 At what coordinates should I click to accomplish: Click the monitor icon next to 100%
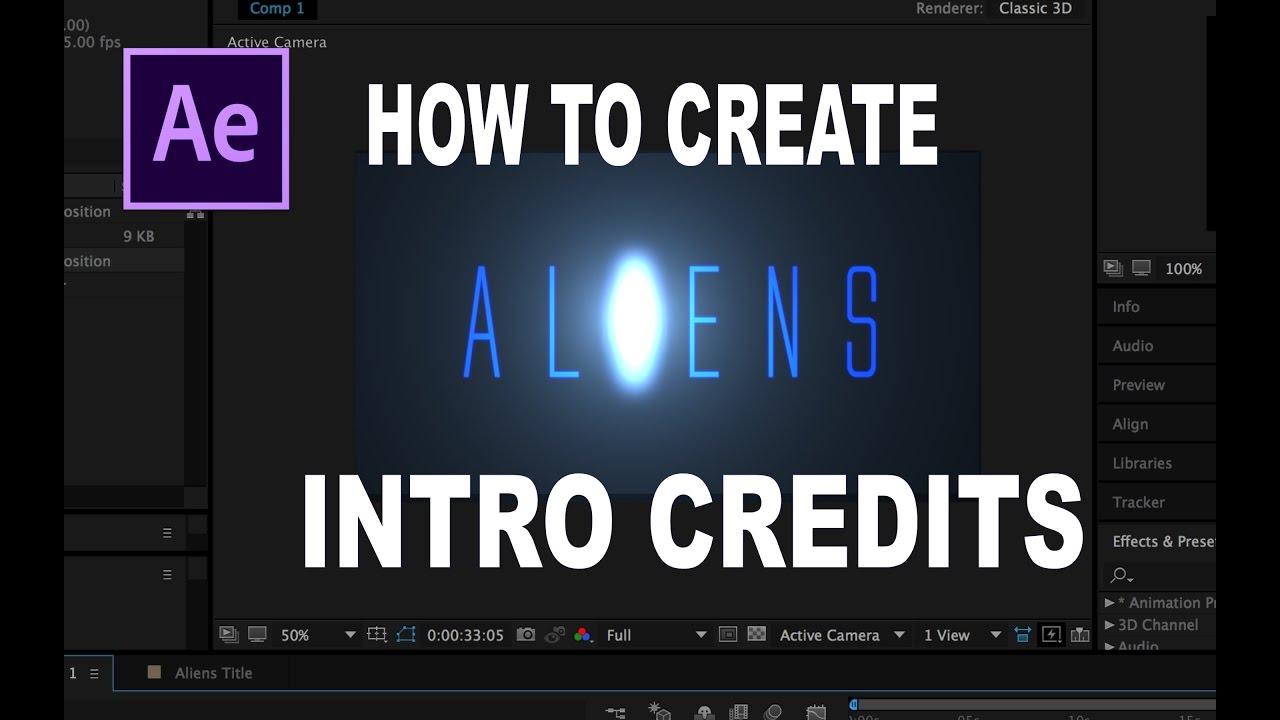click(x=1142, y=268)
